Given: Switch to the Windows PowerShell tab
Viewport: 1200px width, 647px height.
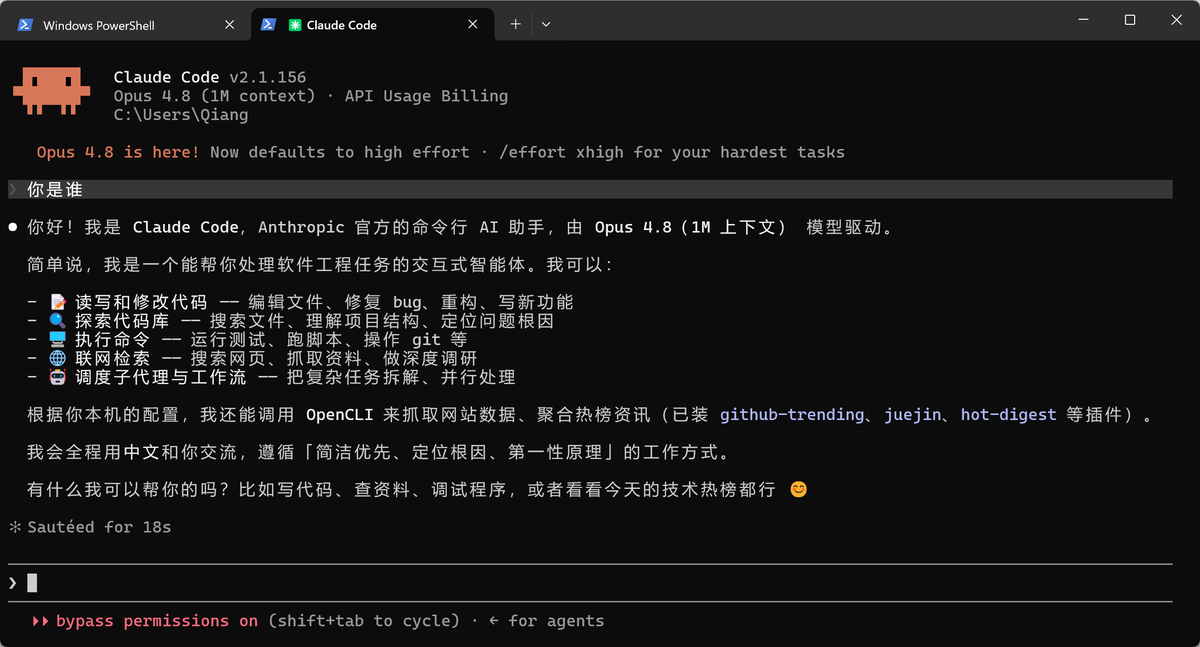Looking at the screenshot, I should (x=127, y=25).
